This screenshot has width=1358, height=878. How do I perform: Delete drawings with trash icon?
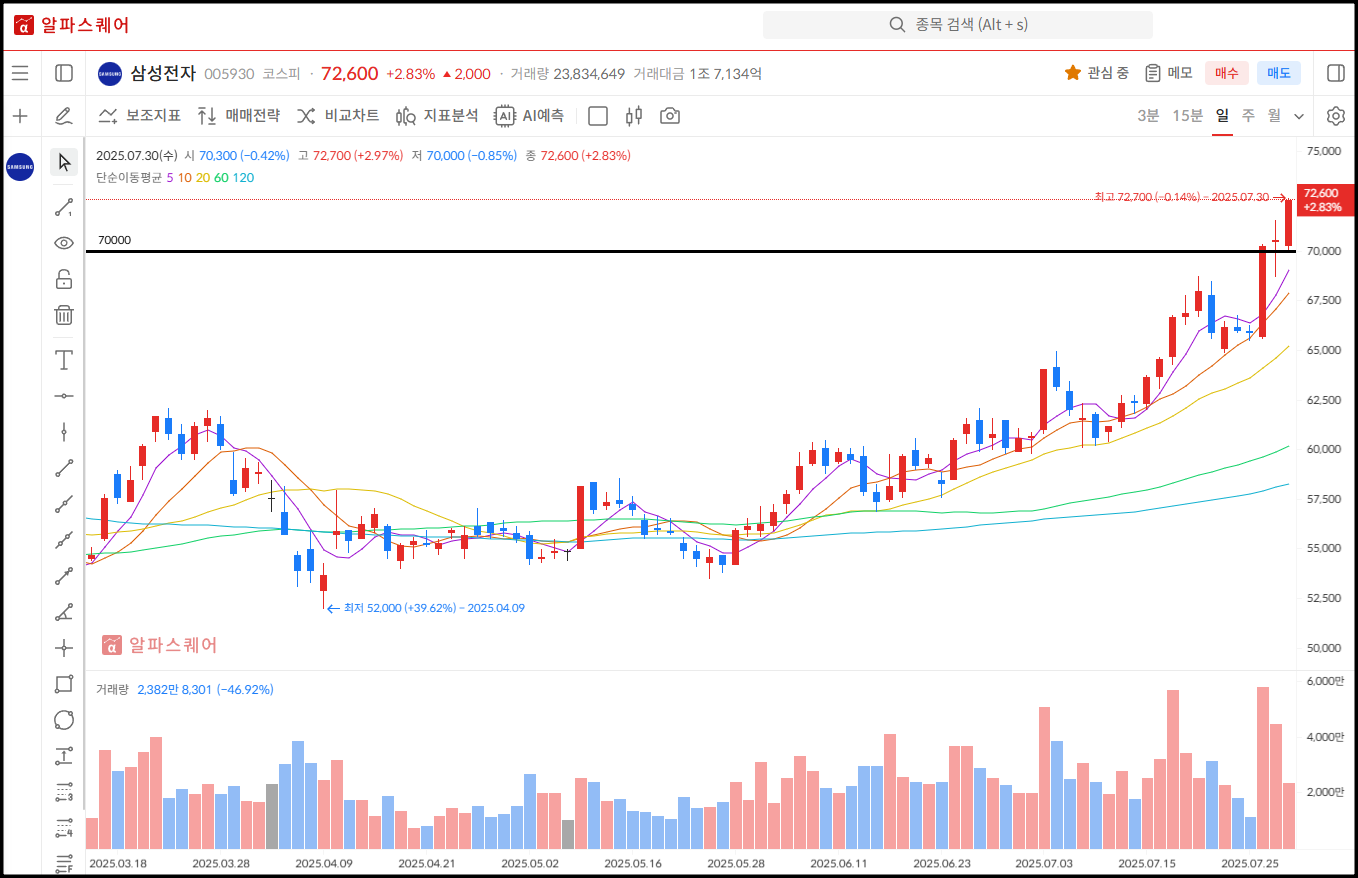64,315
